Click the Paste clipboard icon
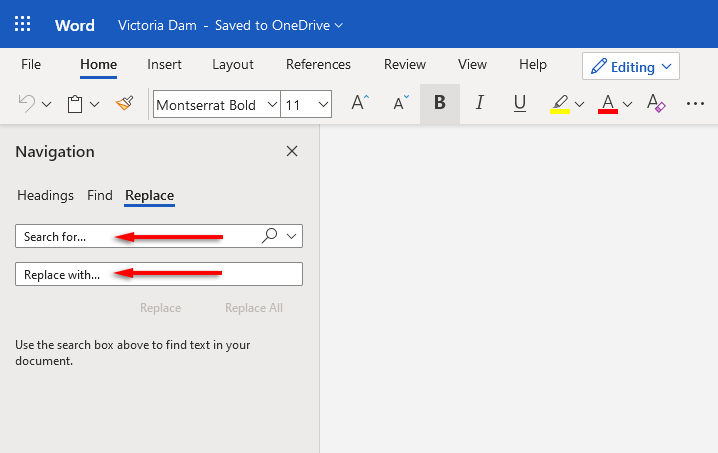This screenshot has width=718, height=453. click(74, 103)
